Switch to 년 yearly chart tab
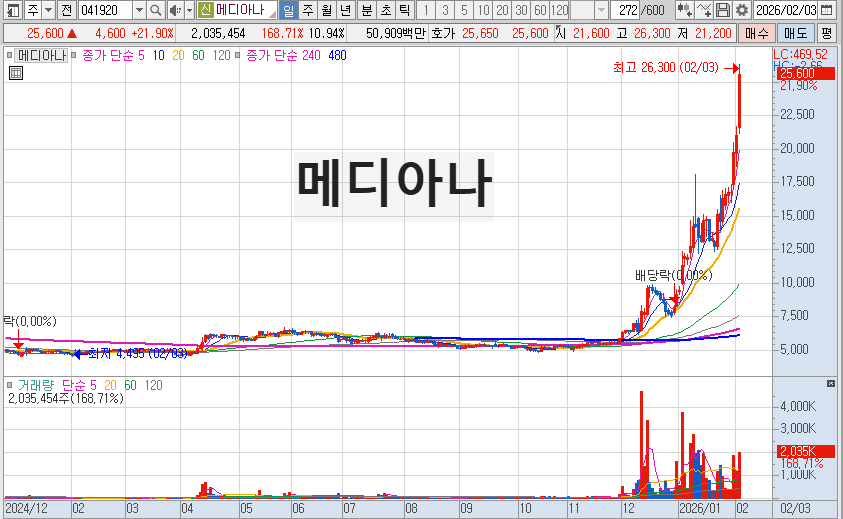The height and width of the screenshot is (519, 843). coord(346,10)
